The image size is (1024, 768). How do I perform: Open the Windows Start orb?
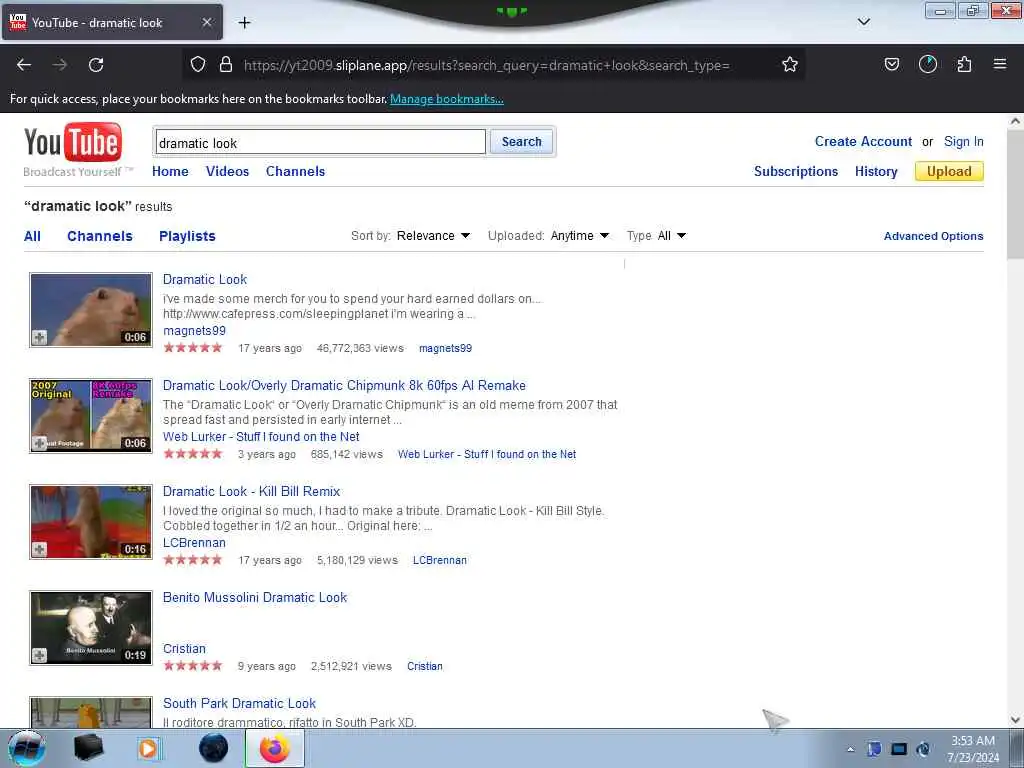coord(27,748)
